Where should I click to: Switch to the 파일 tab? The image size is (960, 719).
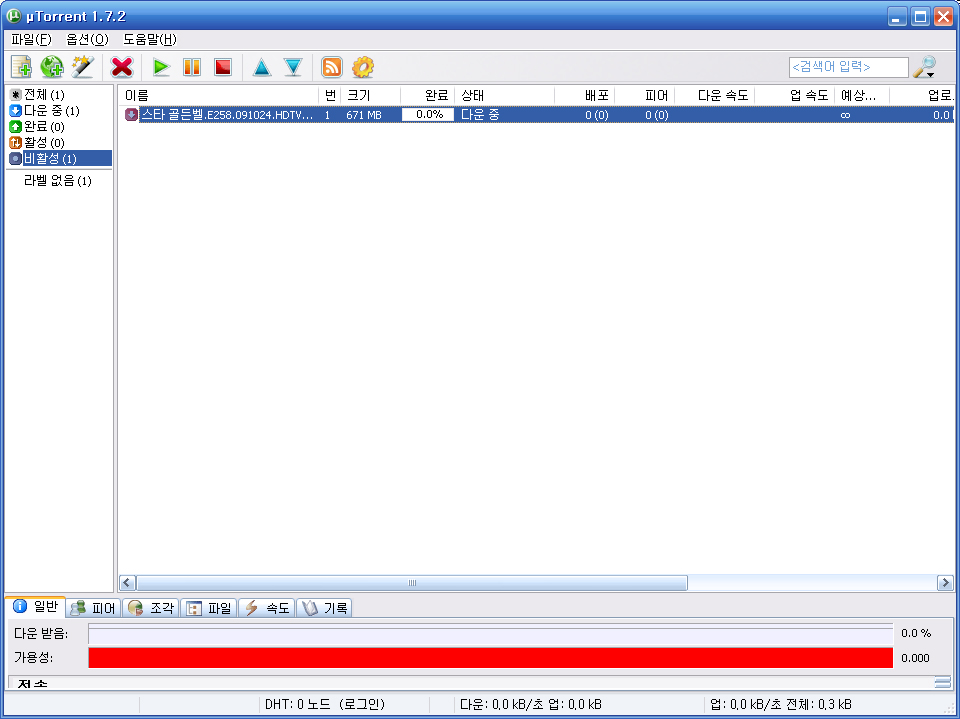click(209, 608)
